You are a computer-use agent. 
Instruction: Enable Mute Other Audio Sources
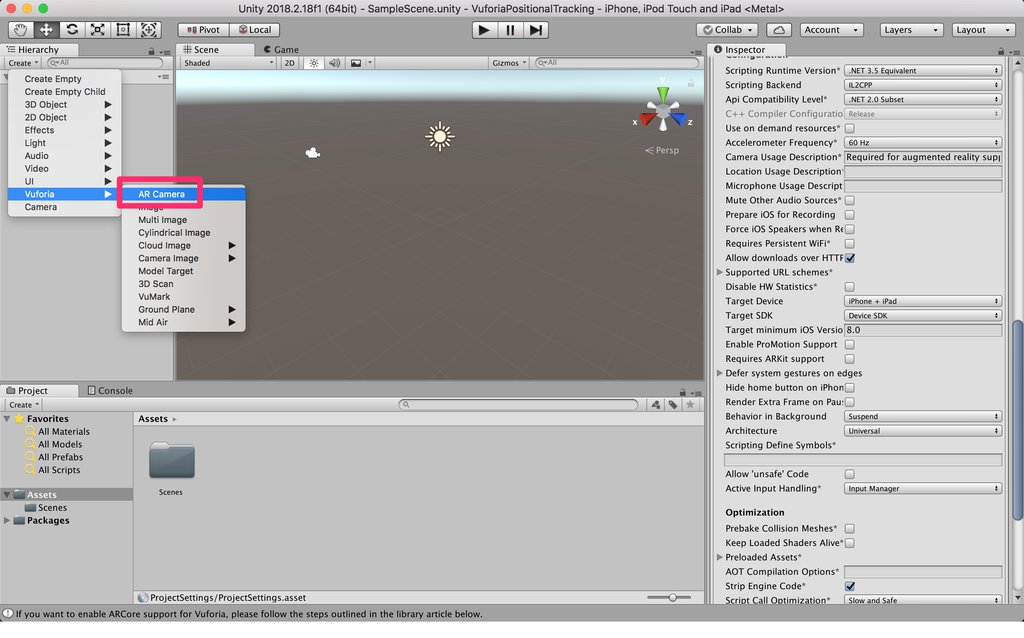tap(850, 200)
